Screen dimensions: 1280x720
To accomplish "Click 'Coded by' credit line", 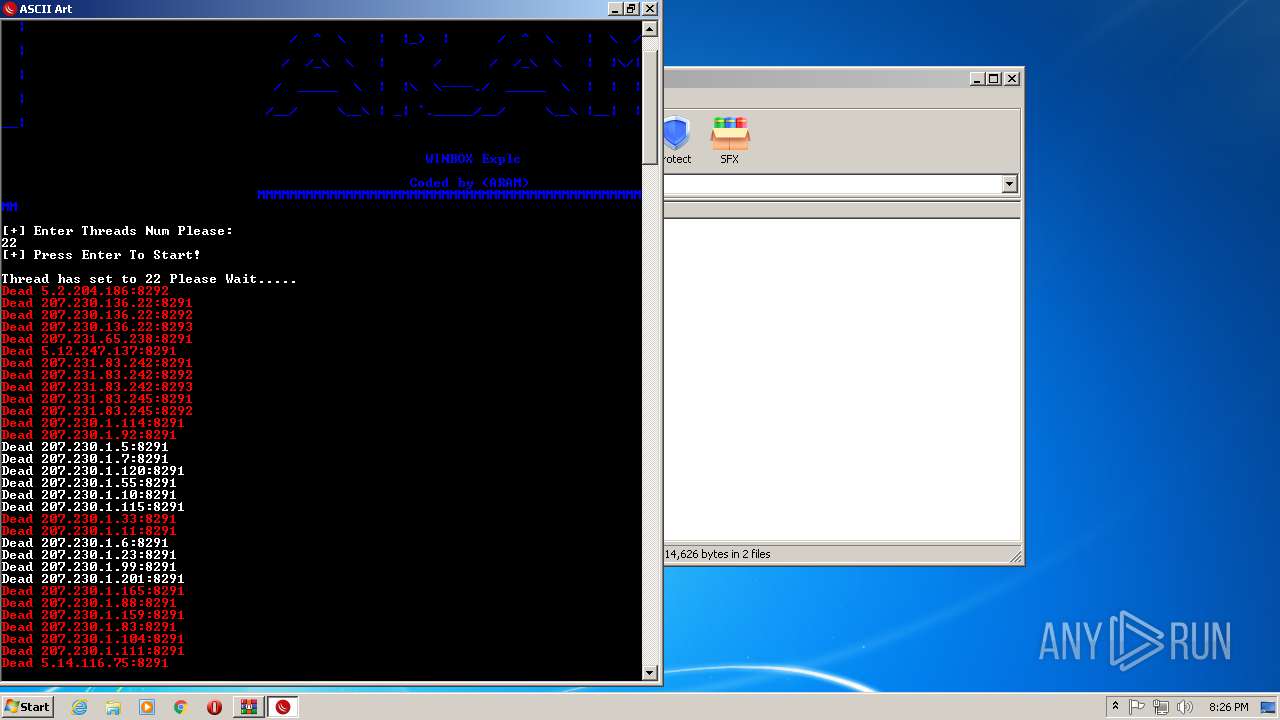I will tap(469, 183).
